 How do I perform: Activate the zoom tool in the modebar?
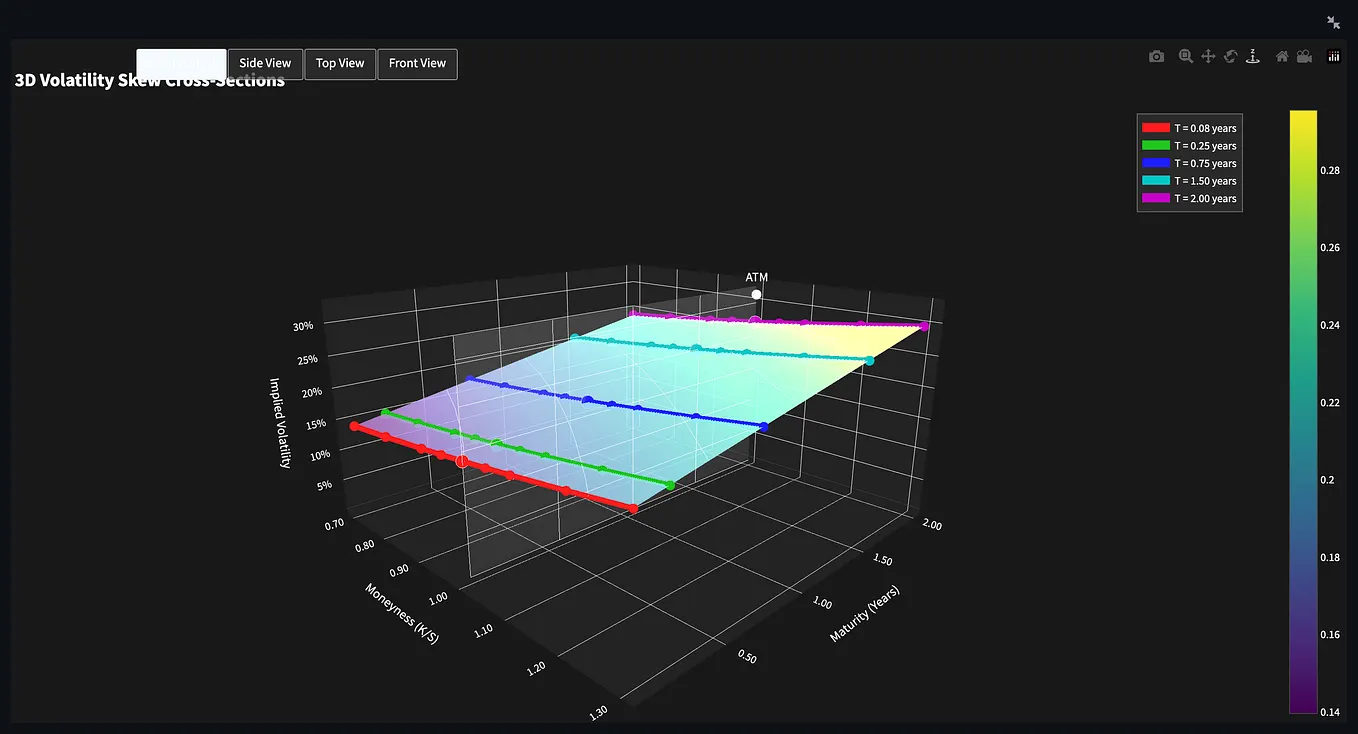(x=1185, y=57)
